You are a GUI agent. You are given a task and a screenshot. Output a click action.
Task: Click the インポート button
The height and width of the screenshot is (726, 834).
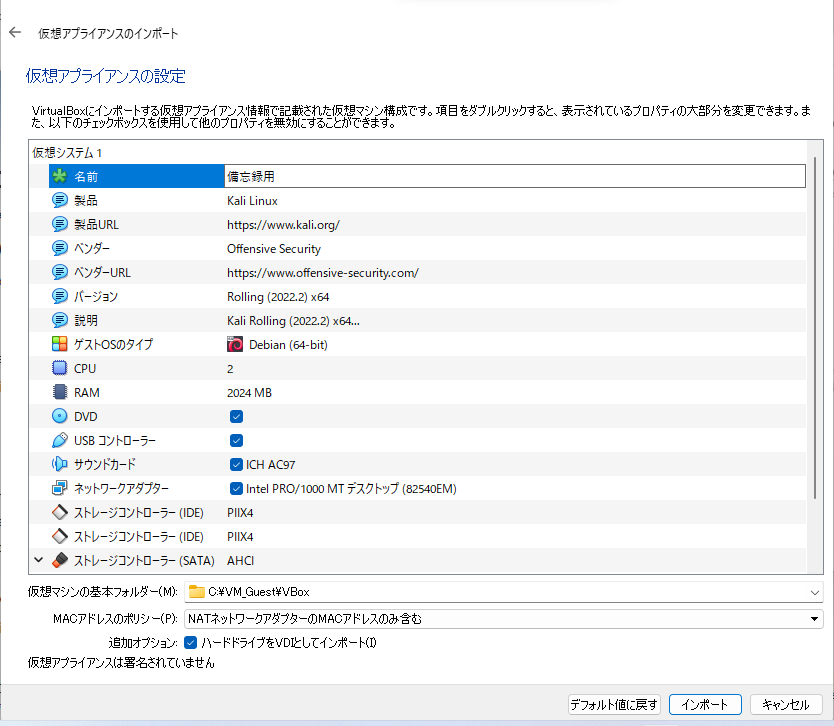705,704
